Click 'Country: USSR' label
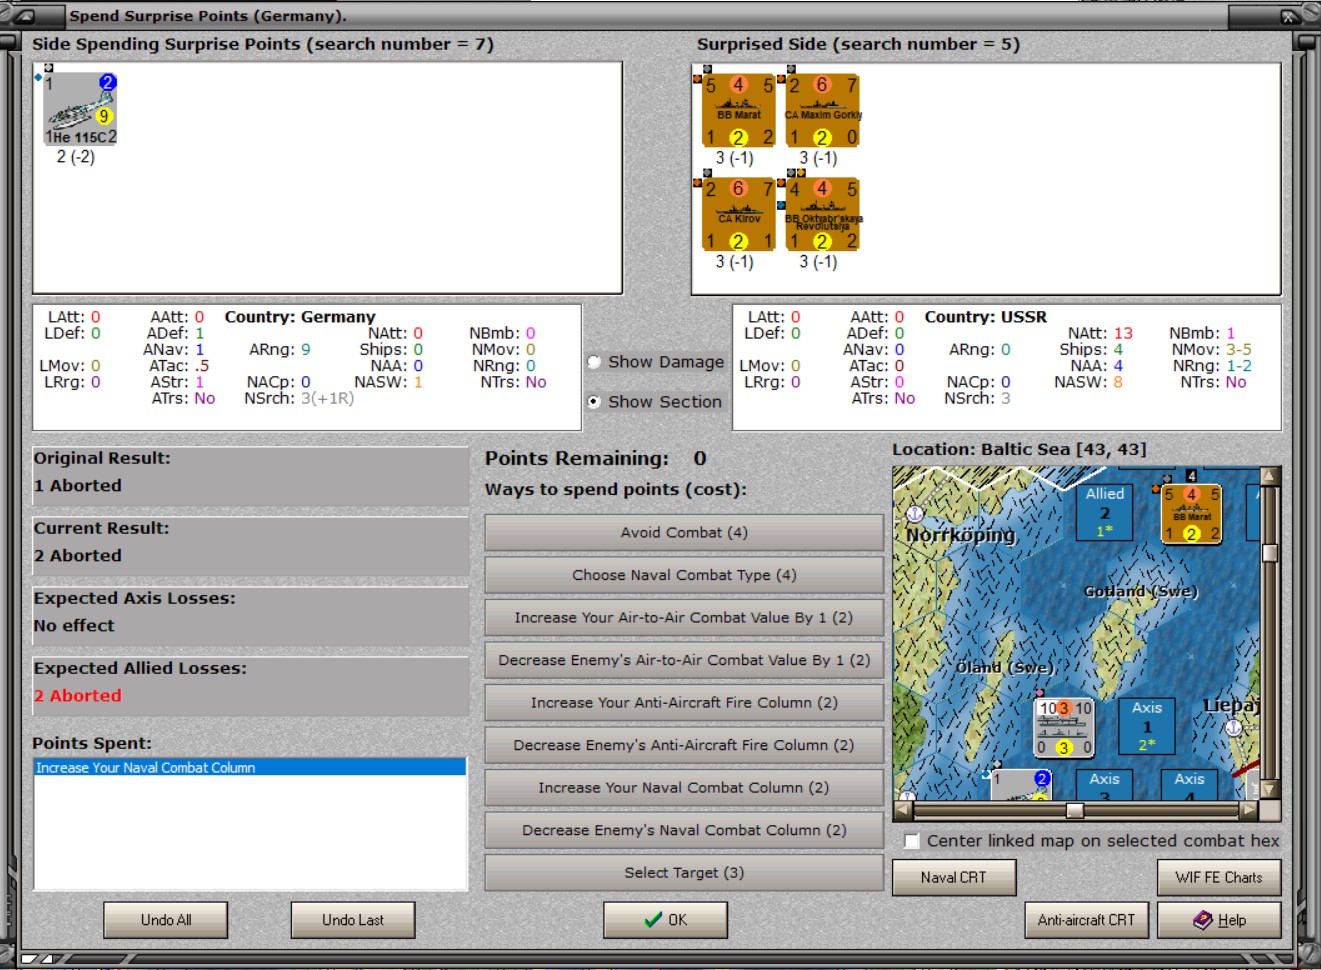 click(x=986, y=317)
